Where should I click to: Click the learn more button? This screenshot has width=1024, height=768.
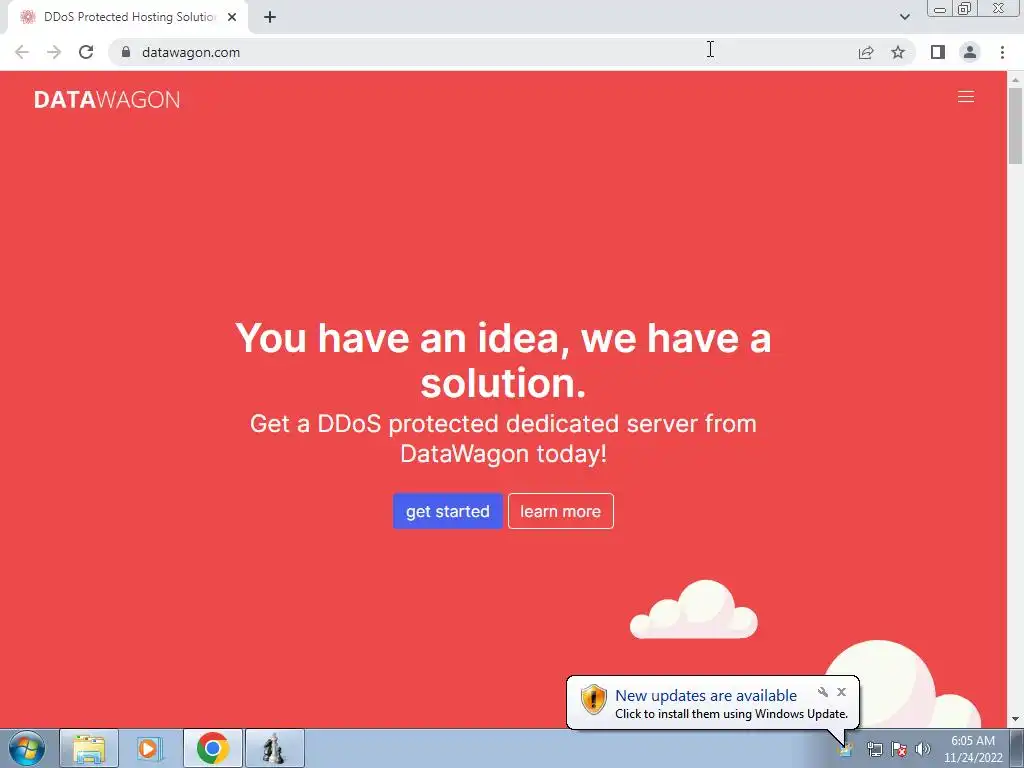point(560,511)
